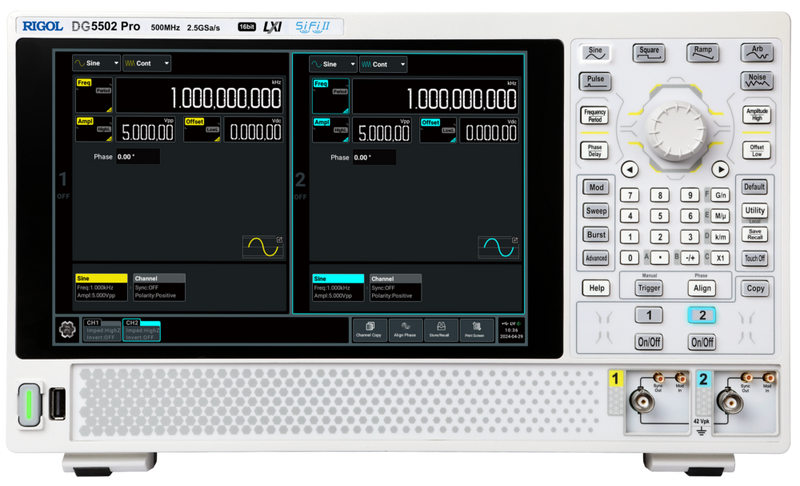Tap the Default key

[x=754, y=187]
